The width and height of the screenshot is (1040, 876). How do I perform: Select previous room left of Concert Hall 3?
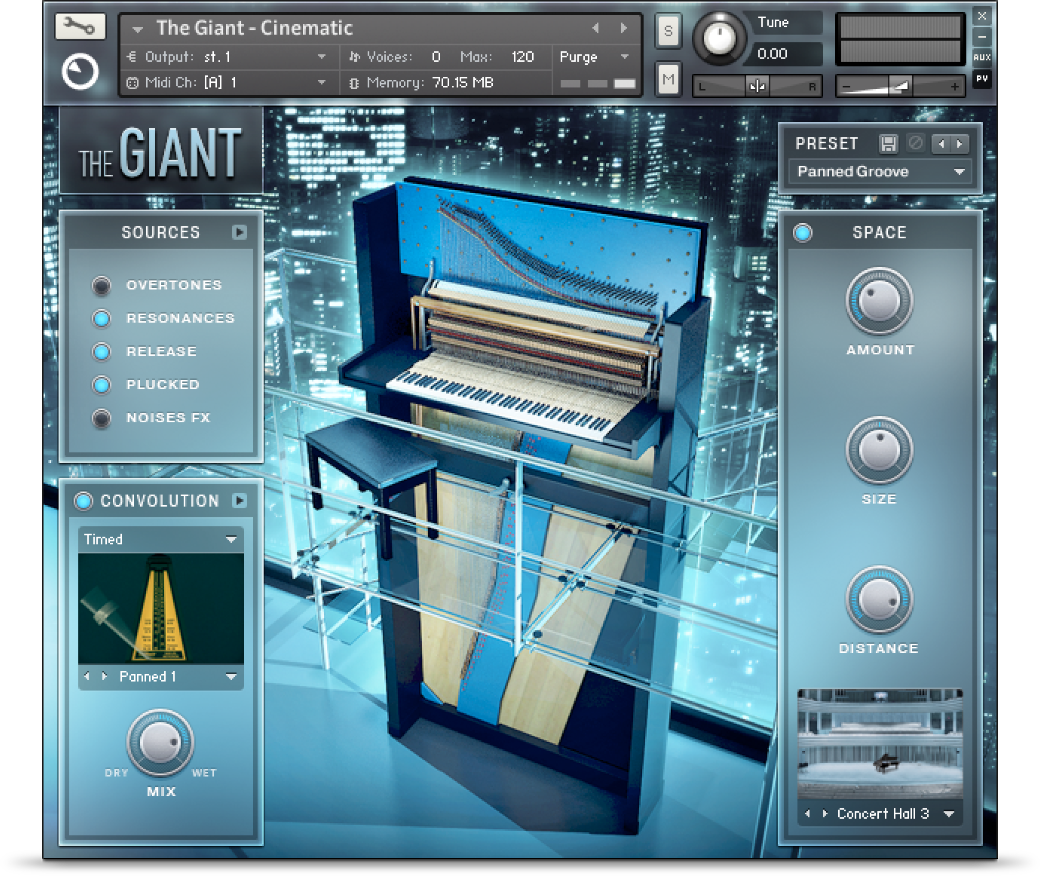(807, 814)
